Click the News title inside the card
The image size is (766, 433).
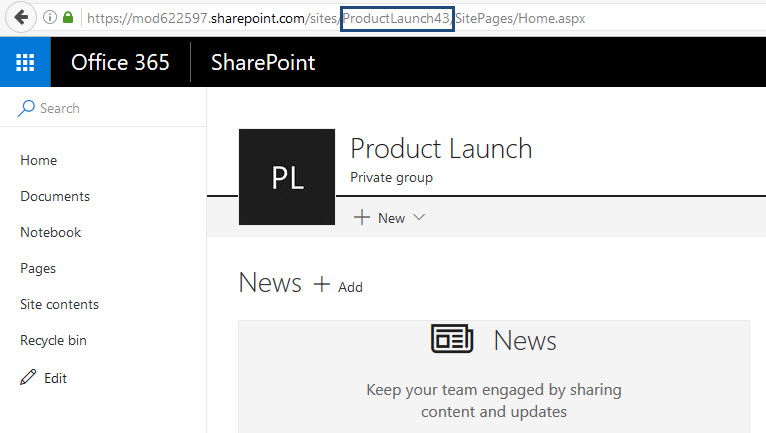point(525,340)
